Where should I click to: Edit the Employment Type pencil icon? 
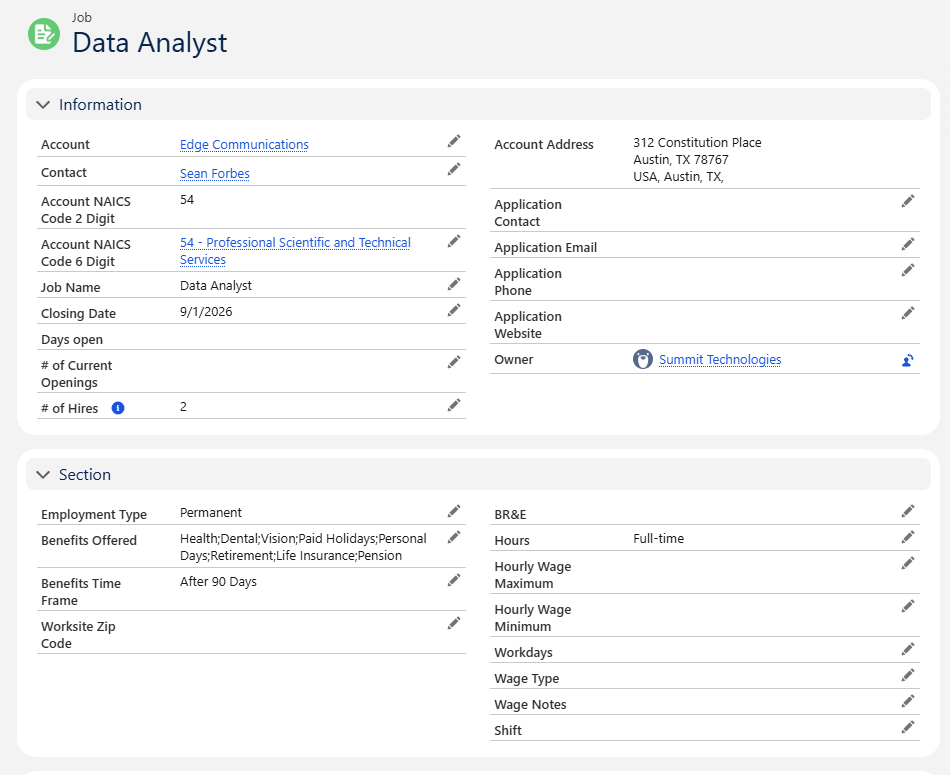click(454, 511)
